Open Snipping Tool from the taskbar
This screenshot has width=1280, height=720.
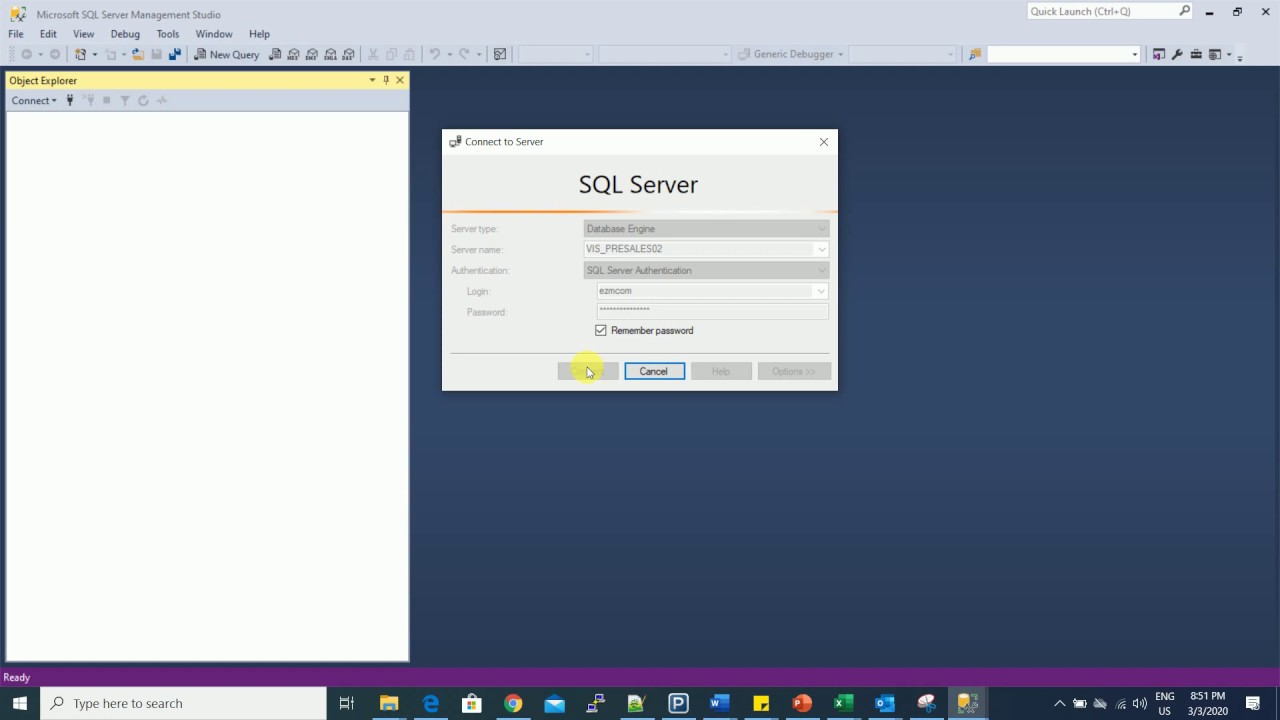pos(926,703)
